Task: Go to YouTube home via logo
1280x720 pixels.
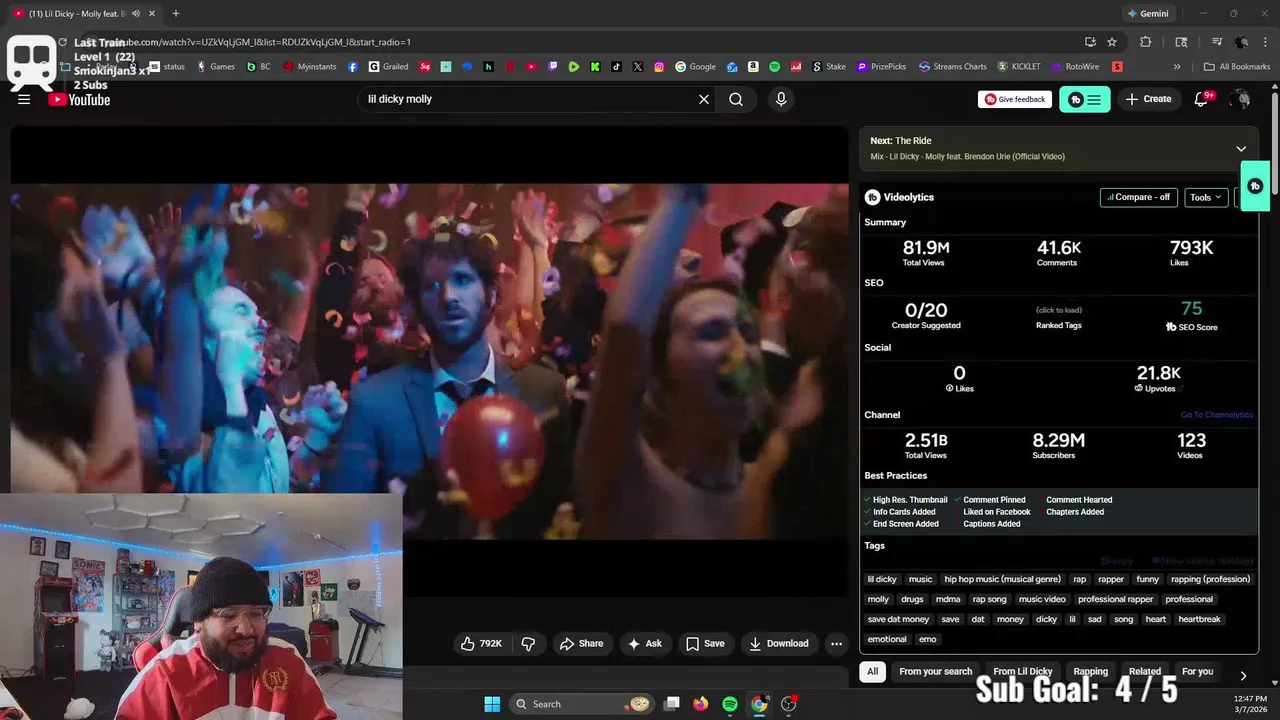Action: click(x=79, y=99)
